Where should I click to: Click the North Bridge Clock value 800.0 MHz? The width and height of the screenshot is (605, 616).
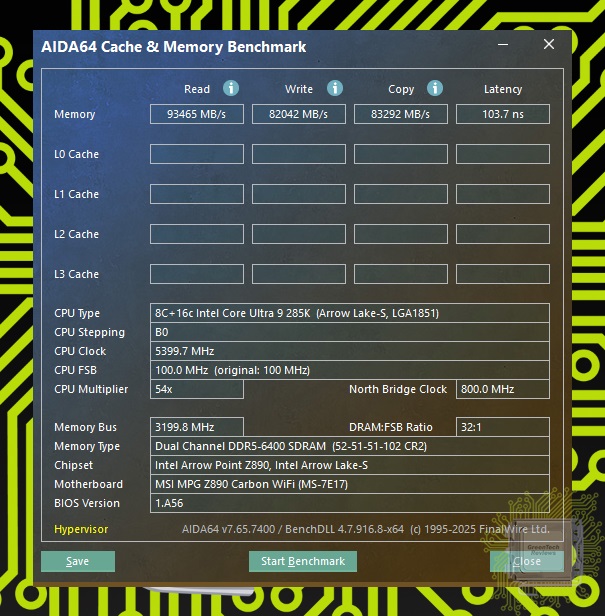(x=503, y=389)
